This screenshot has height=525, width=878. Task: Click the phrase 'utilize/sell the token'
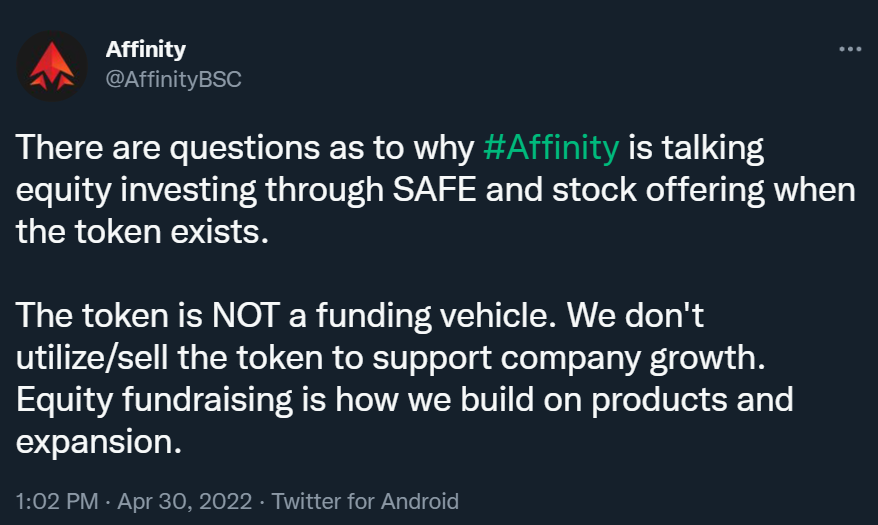pyautogui.click(x=169, y=358)
